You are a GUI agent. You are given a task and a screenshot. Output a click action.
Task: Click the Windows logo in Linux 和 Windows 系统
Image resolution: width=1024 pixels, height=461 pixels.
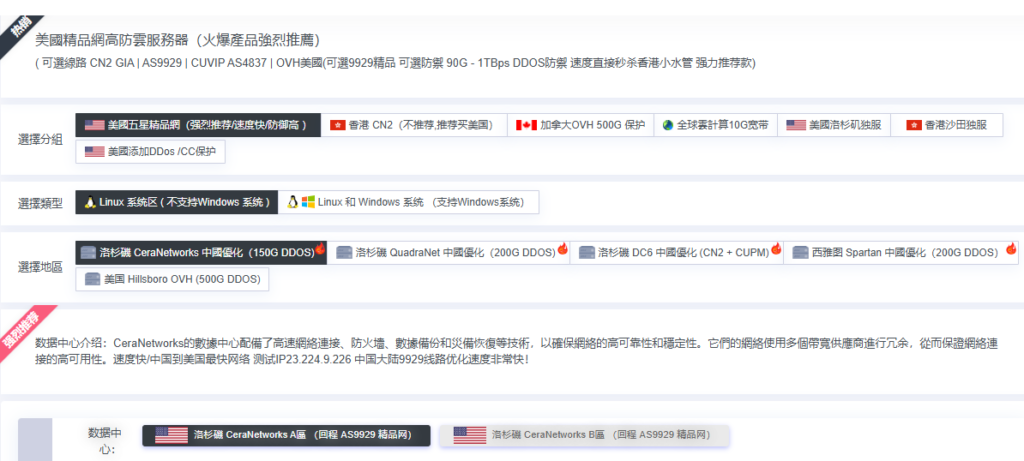tap(308, 202)
